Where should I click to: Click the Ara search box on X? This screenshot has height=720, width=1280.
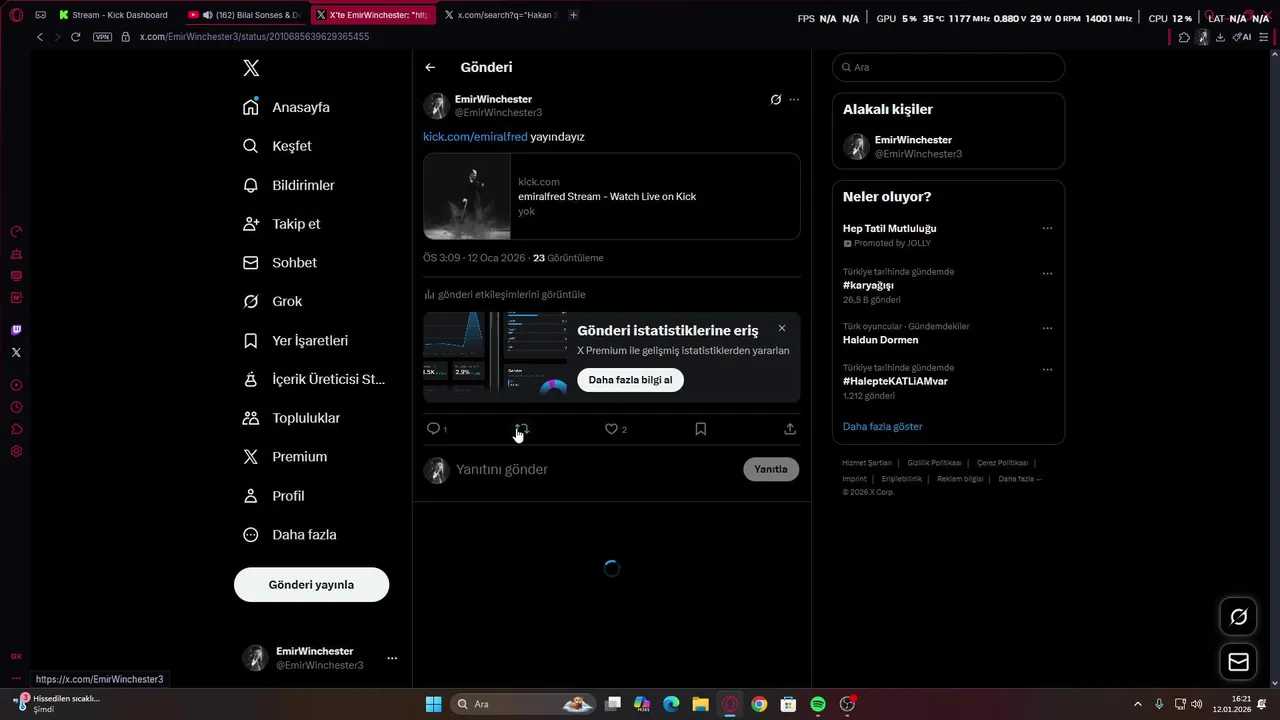948,67
